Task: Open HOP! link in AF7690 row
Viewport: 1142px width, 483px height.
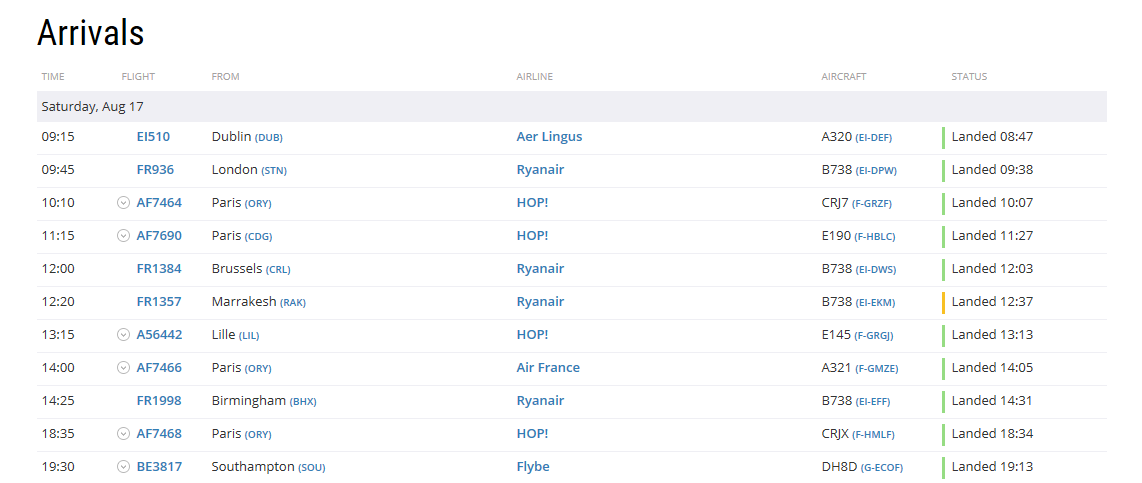Action: pyautogui.click(x=532, y=235)
